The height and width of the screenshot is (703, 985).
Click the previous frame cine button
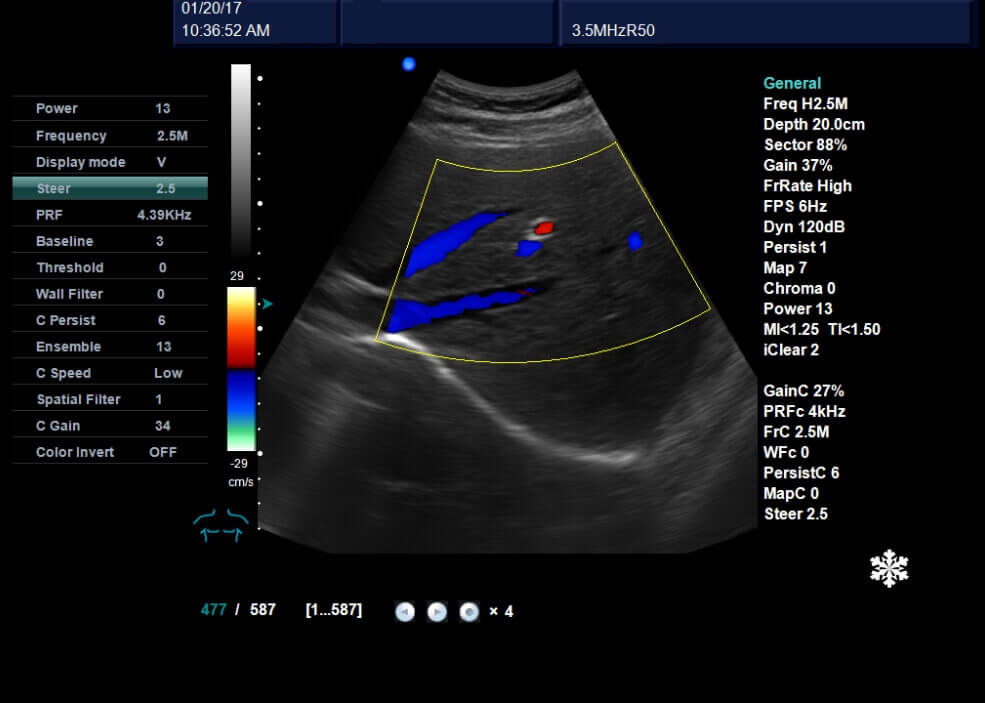405,611
